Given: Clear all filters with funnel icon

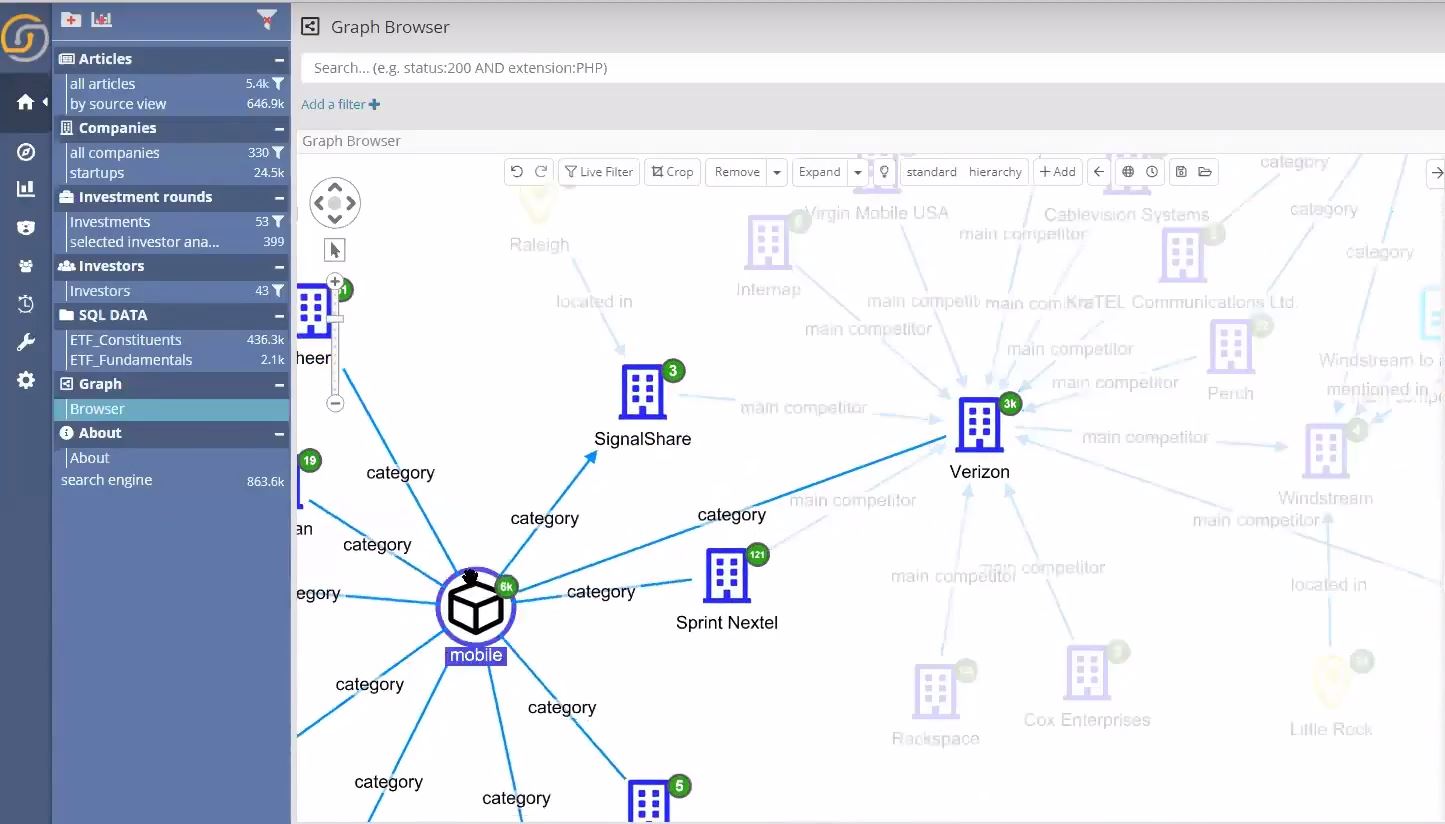Looking at the screenshot, I should point(266,18).
